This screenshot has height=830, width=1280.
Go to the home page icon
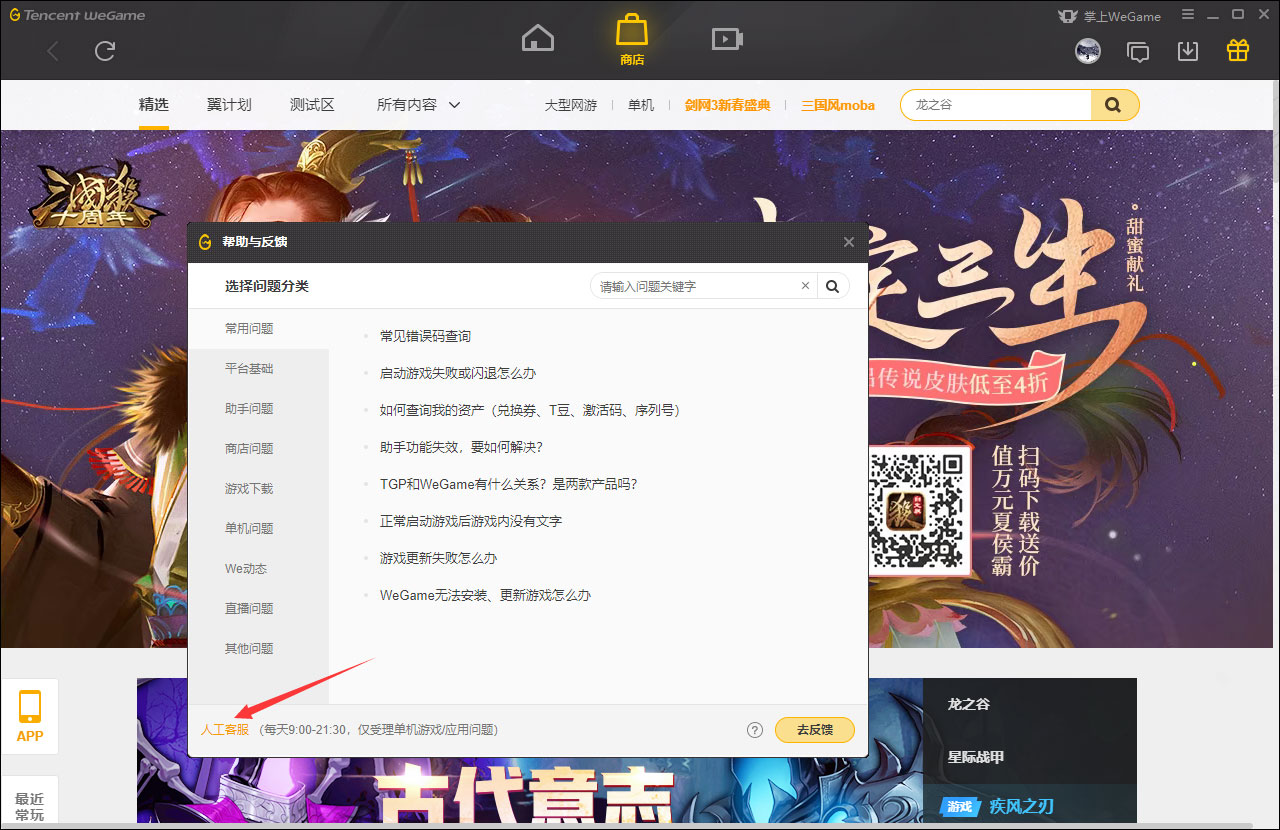pos(537,37)
